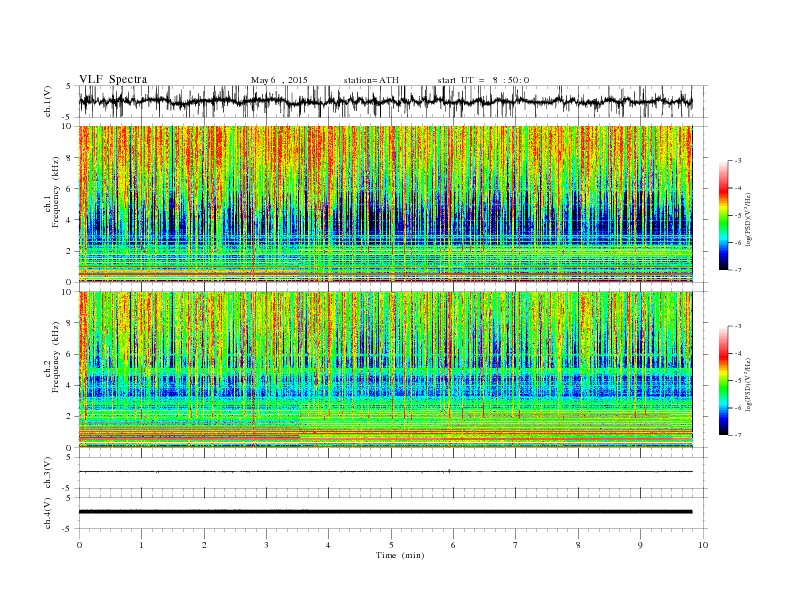
Task: Click the "2" kHz tick of ch.1 spectrogram
Action: (69, 251)
